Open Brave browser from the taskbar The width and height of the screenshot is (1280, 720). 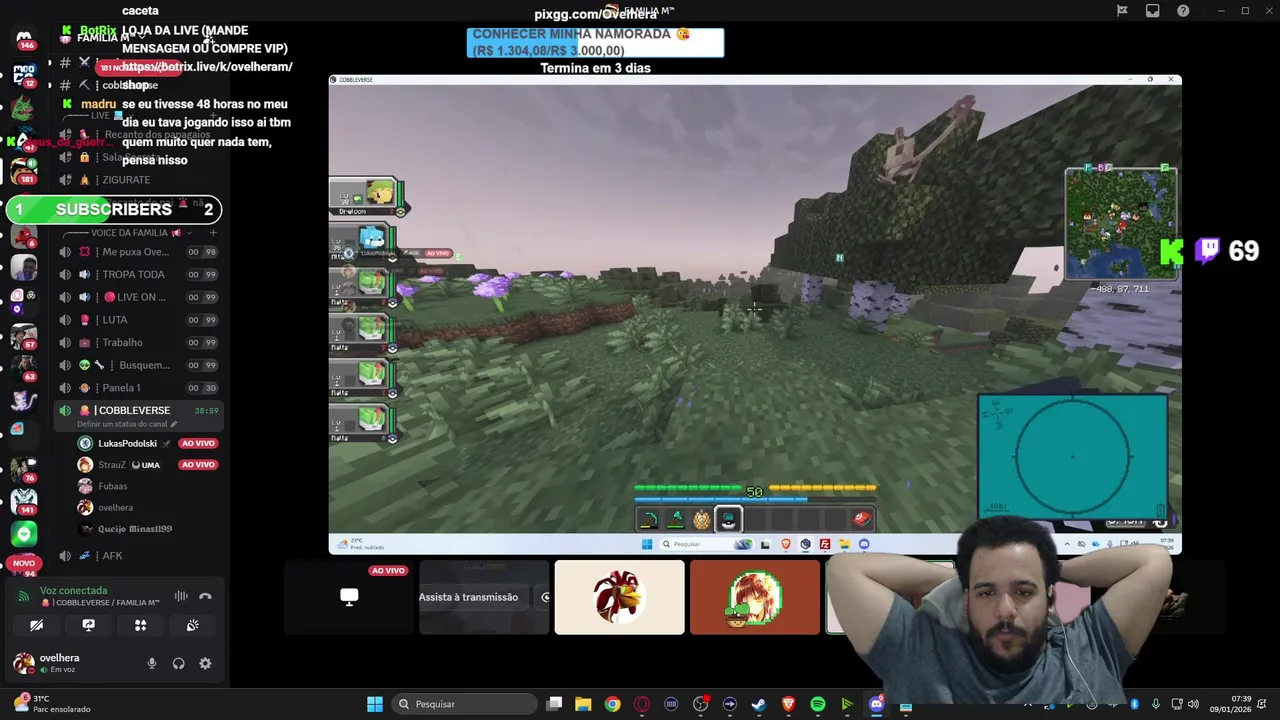point(788,704)
